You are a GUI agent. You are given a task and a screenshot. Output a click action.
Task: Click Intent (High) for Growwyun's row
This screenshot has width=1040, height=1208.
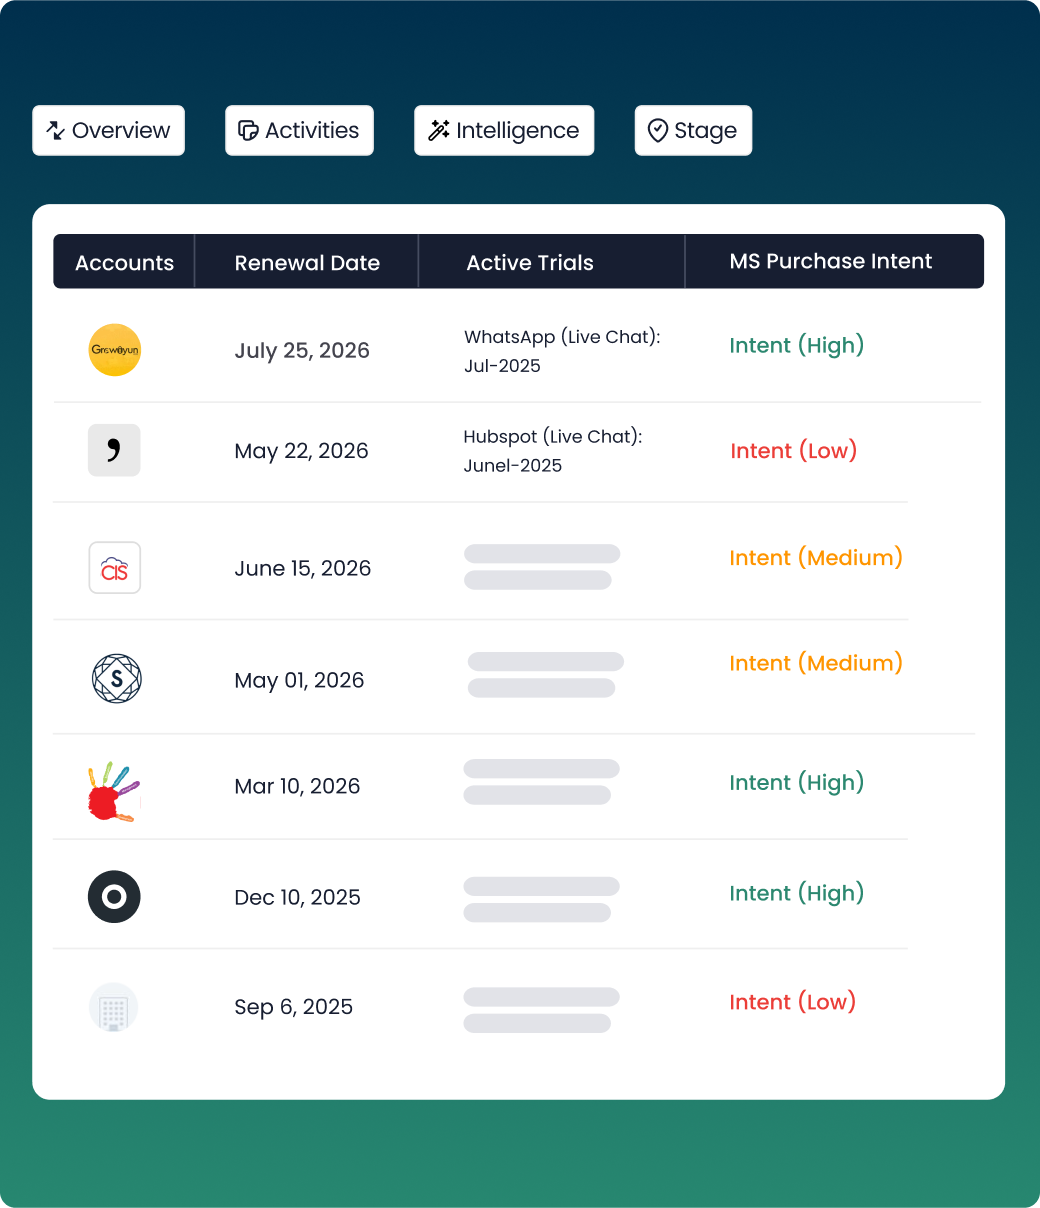796,345
